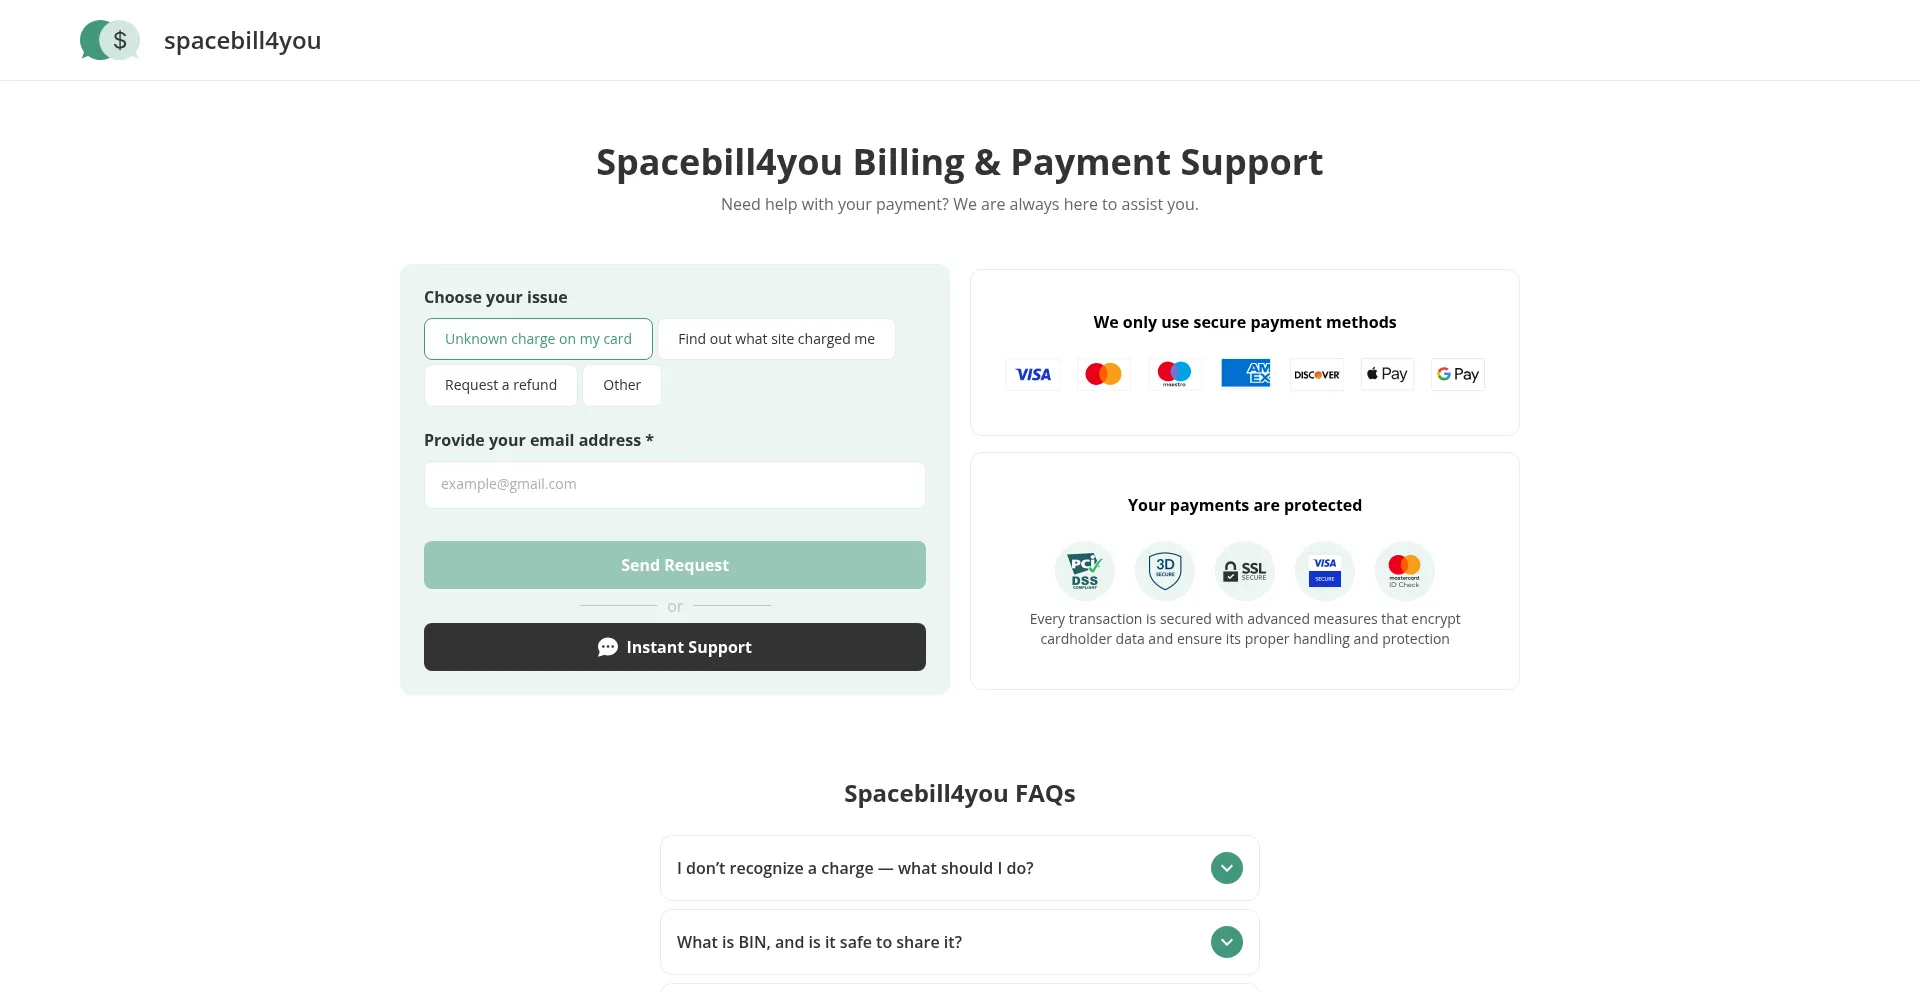Focus the email address input field

(x=675, y=485)
